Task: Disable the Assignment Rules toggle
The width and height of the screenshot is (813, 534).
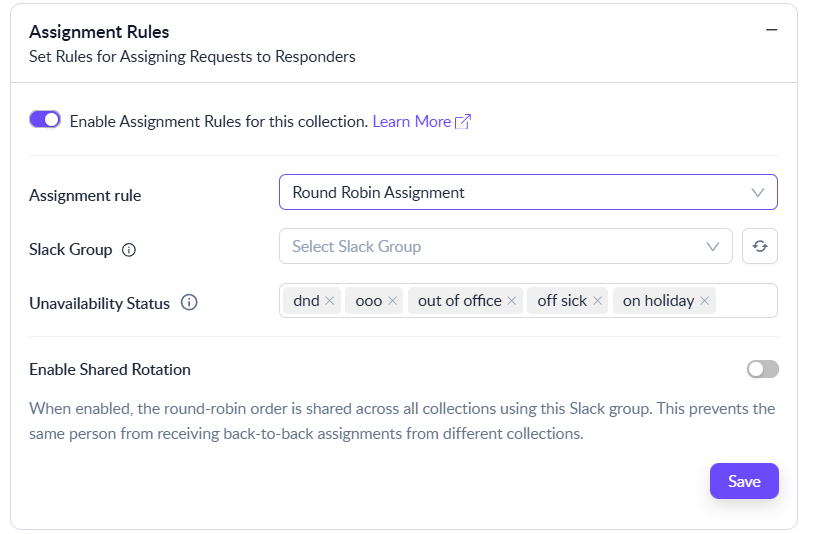Action: coord(45,120)
